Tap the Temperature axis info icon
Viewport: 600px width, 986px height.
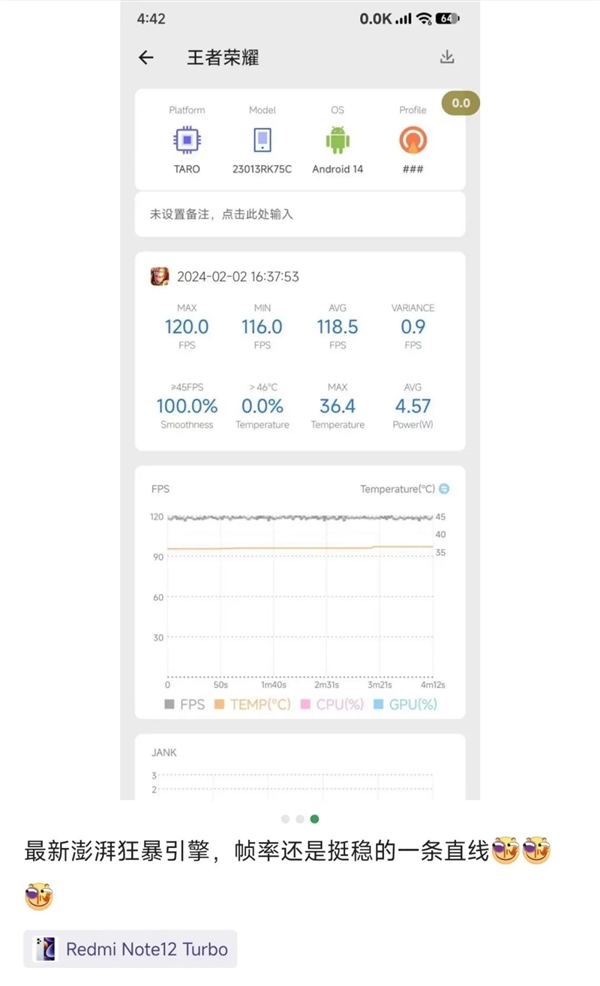click(x=444, y=489)
